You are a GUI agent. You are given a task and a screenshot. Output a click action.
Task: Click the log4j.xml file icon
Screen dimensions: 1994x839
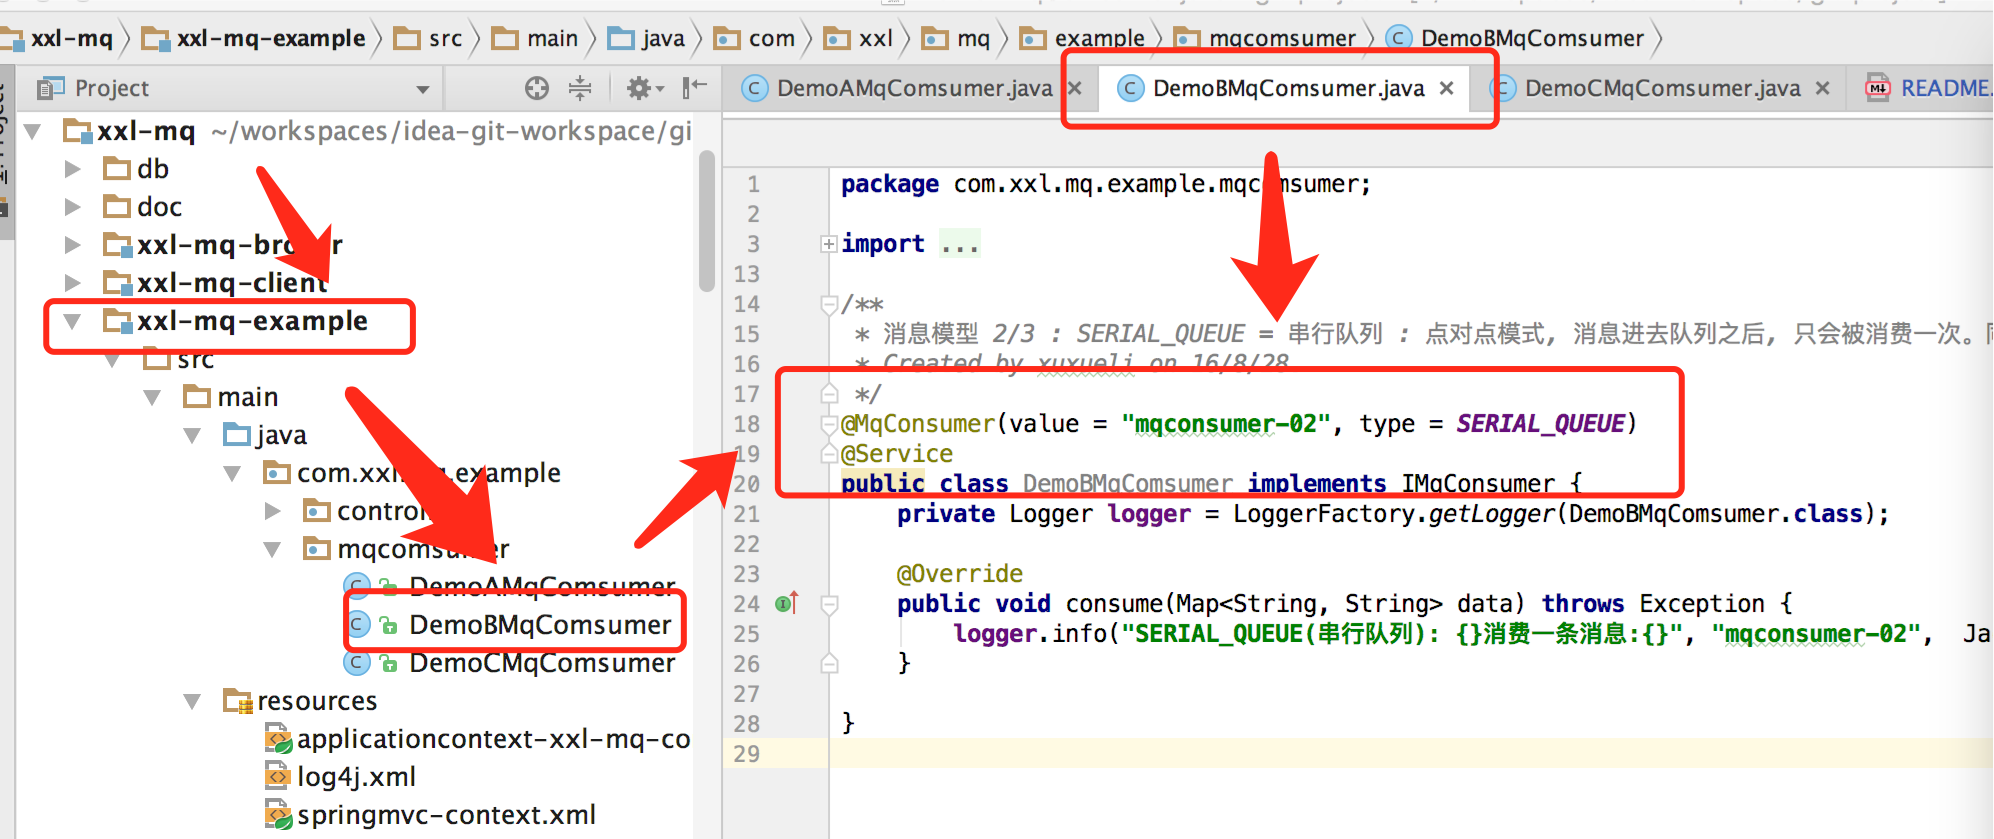pos(277,776)
